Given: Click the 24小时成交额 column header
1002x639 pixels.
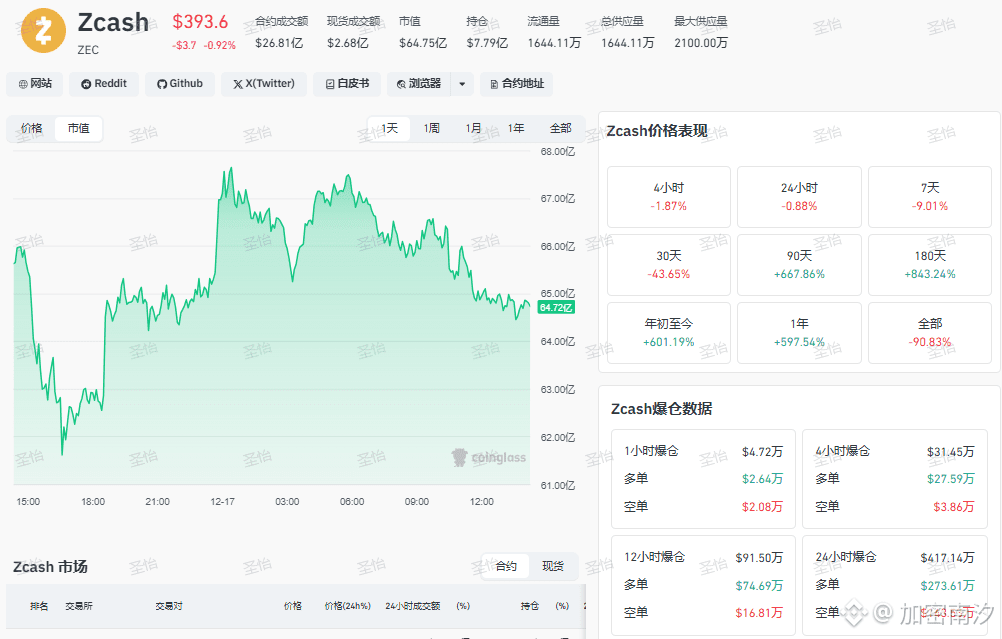Looking at the screenshot, I should tap(412, 606).
